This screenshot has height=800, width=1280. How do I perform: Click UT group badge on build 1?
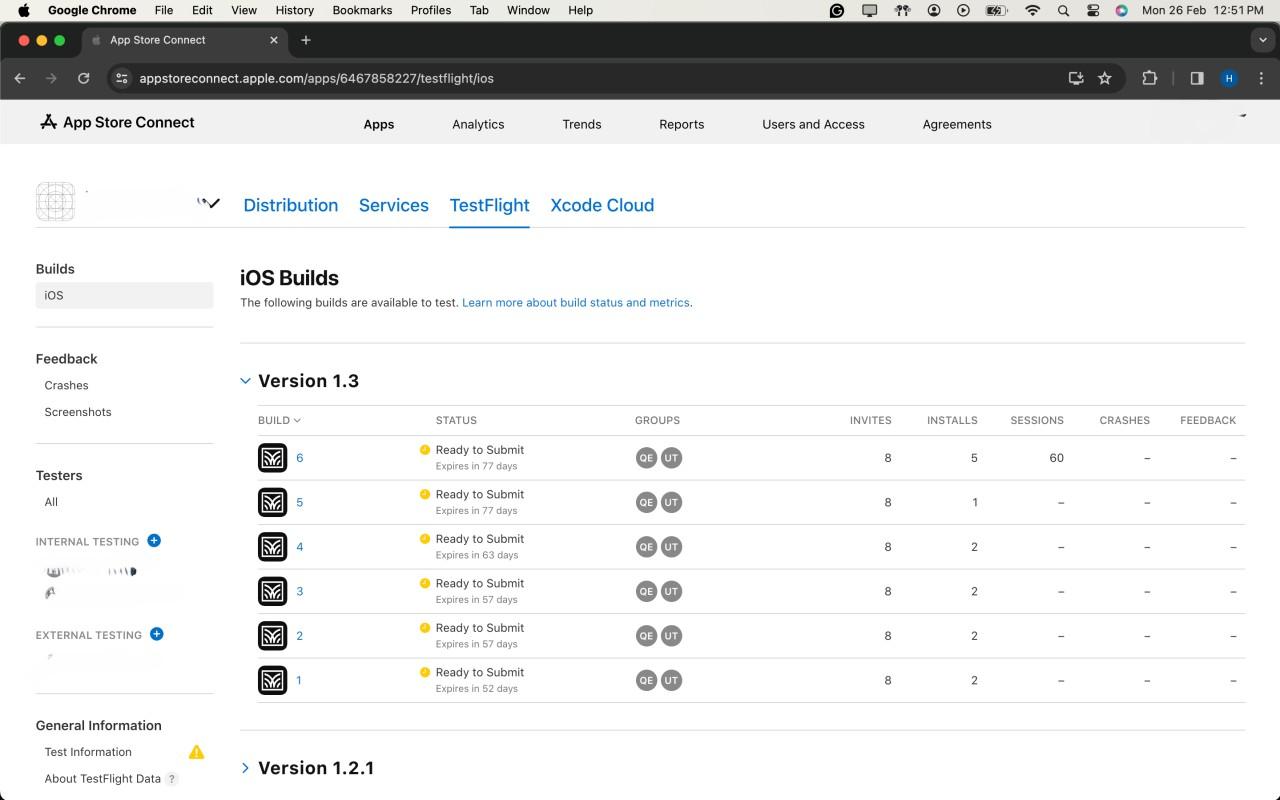point(671,680)
